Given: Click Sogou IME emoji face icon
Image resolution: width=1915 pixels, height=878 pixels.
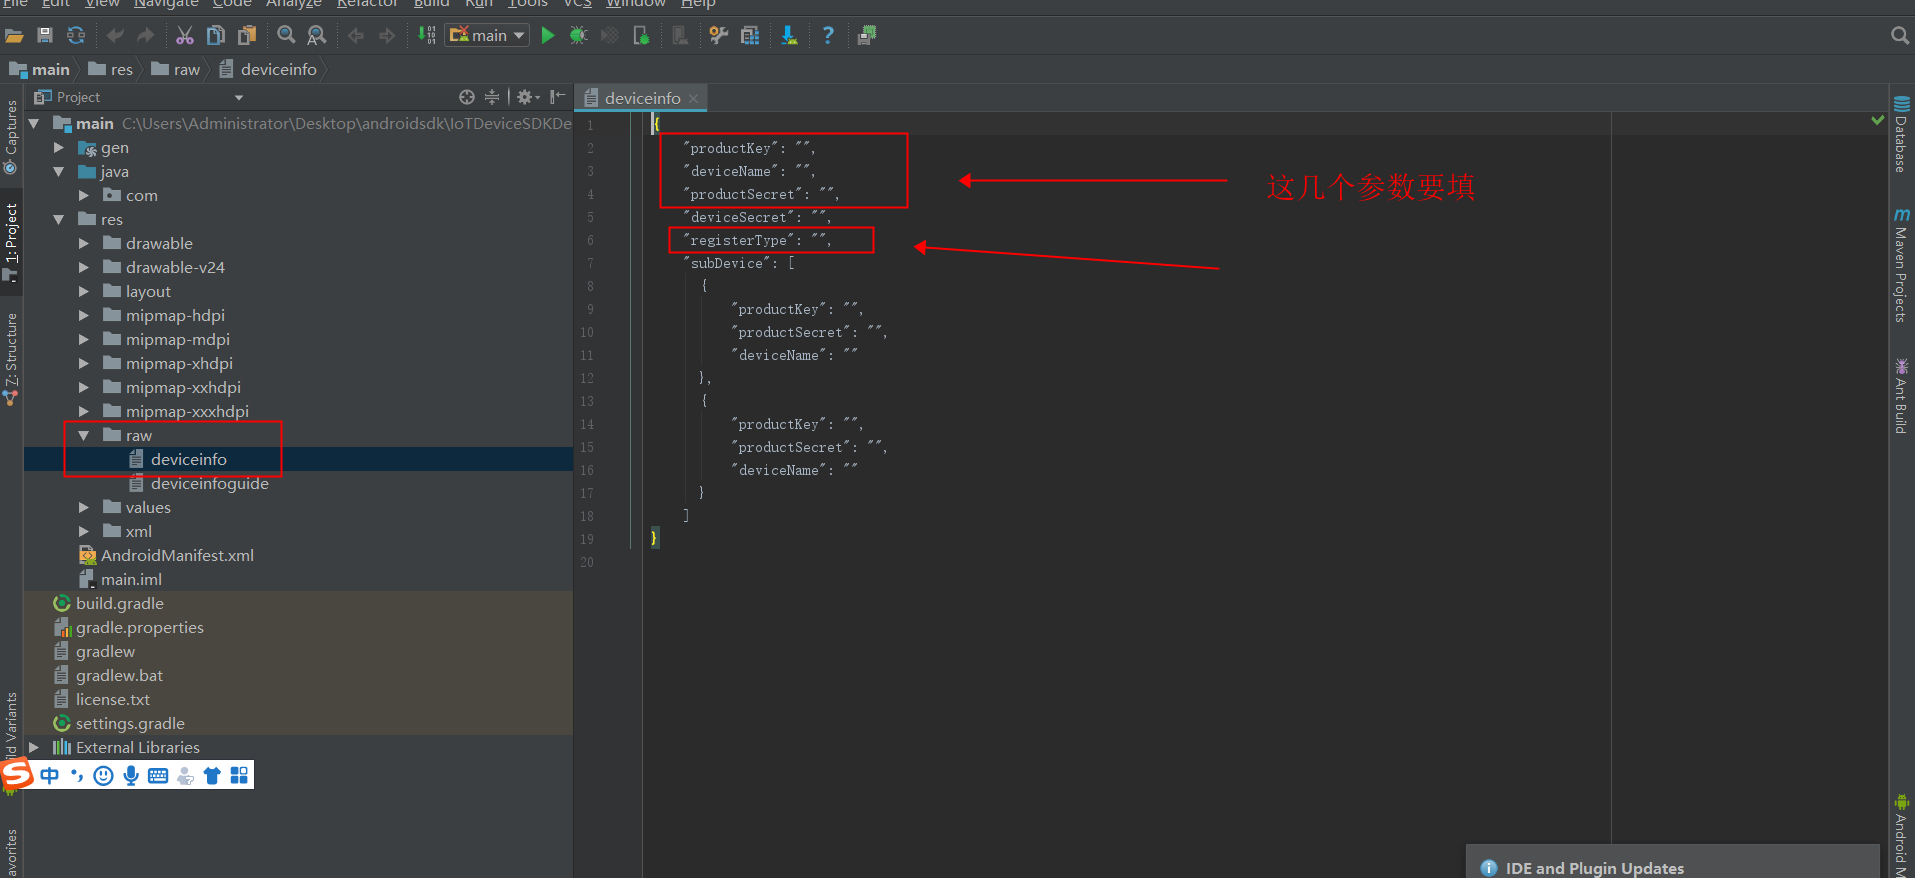Looking at the screenshot, I should tap(103, 775).
